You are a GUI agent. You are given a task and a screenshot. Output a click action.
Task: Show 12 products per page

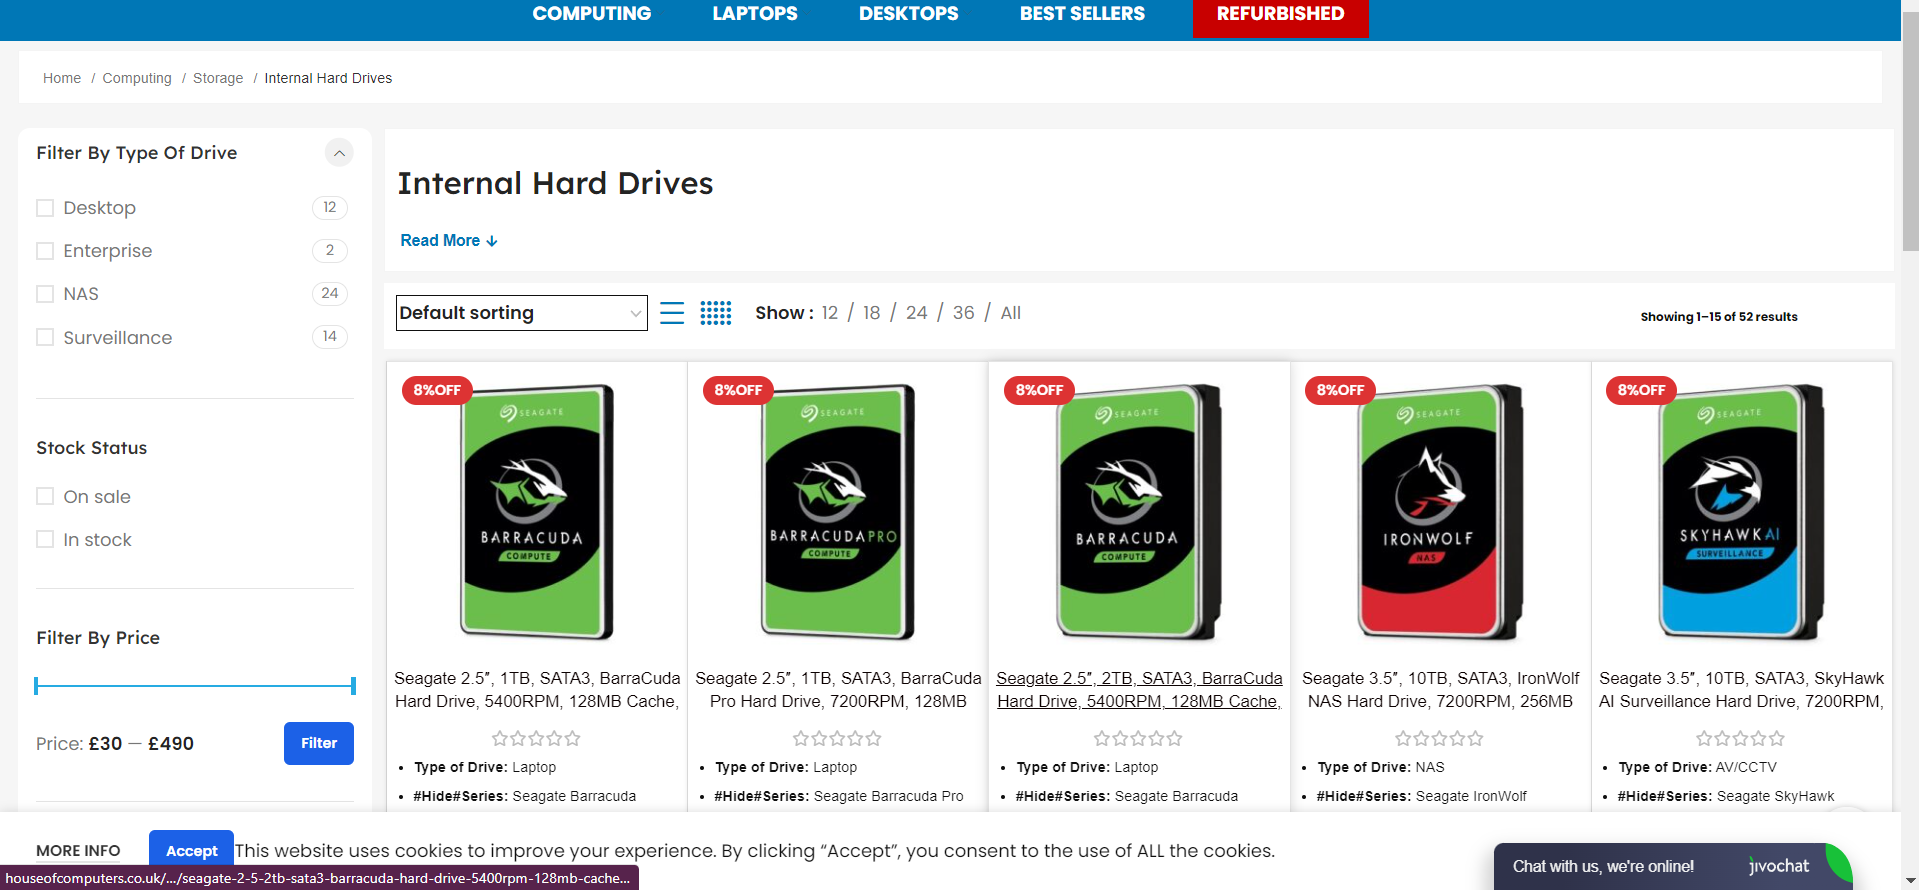pos(830,313)
